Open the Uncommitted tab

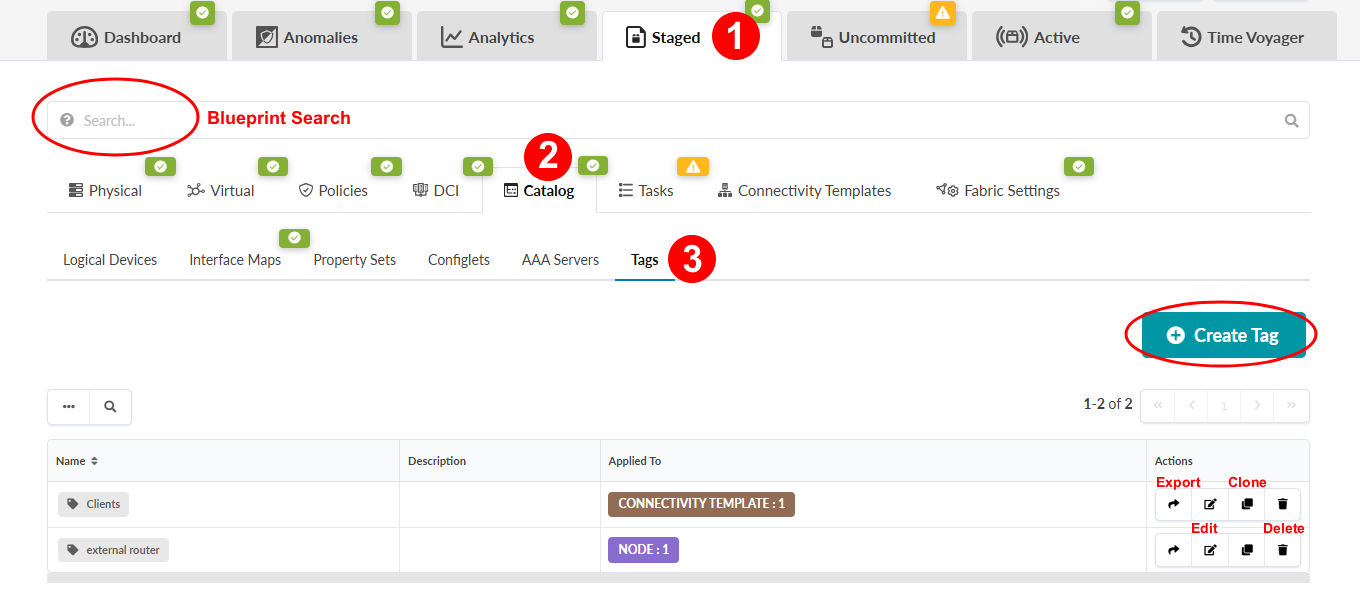click(876, 37)
